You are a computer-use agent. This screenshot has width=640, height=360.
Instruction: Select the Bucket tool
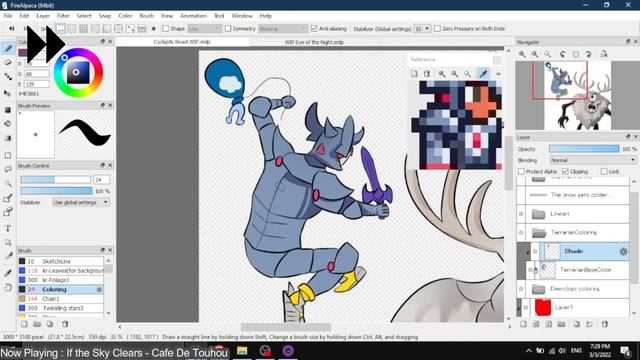click(8, 124)
